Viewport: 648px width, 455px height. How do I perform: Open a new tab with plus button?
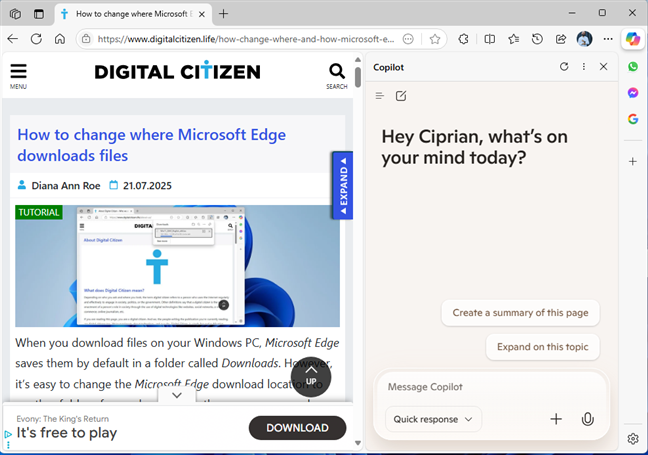[223, 14]
